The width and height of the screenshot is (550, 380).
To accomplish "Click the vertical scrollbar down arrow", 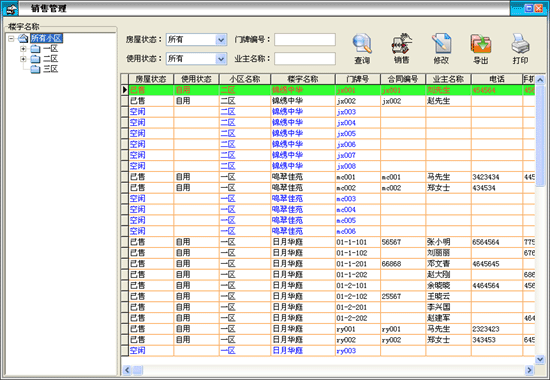I will pos(540,359).
